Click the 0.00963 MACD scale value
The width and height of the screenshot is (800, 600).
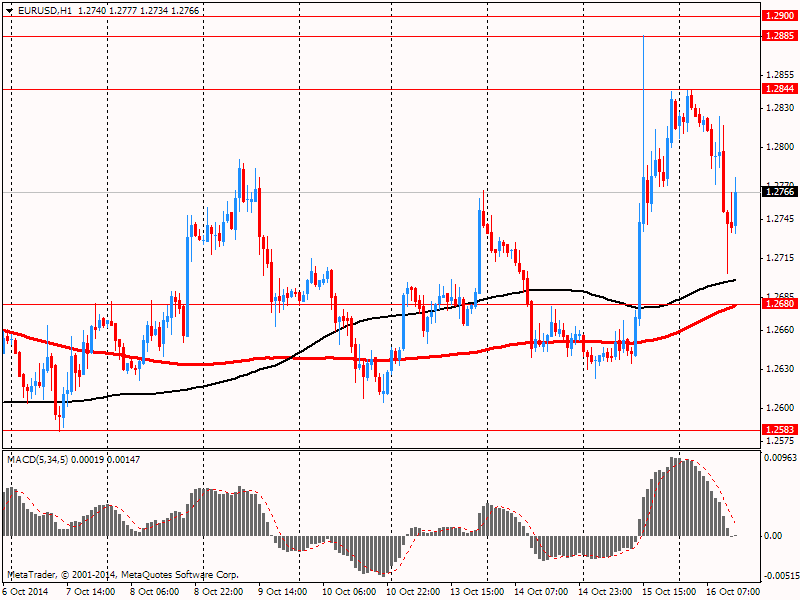coord(780,458)
